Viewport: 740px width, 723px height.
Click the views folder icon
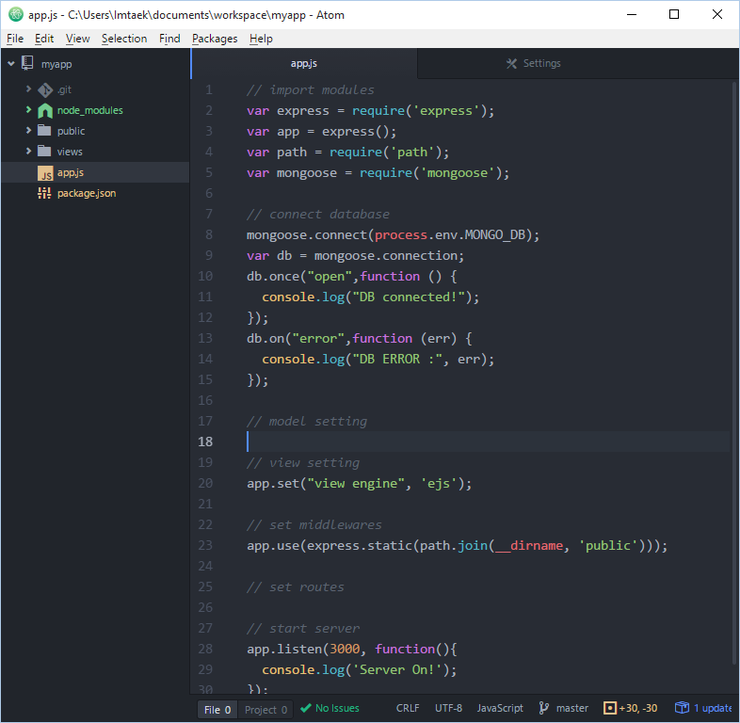tap(44, 151)
